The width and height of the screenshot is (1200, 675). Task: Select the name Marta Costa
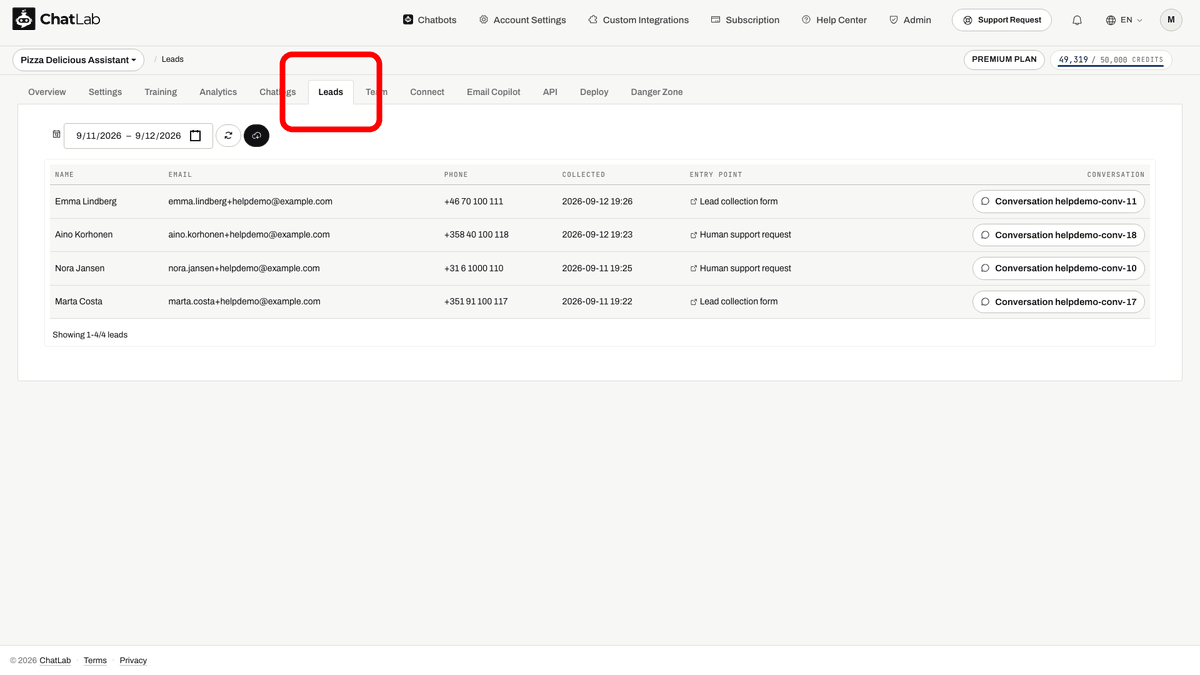pos(78,301)
